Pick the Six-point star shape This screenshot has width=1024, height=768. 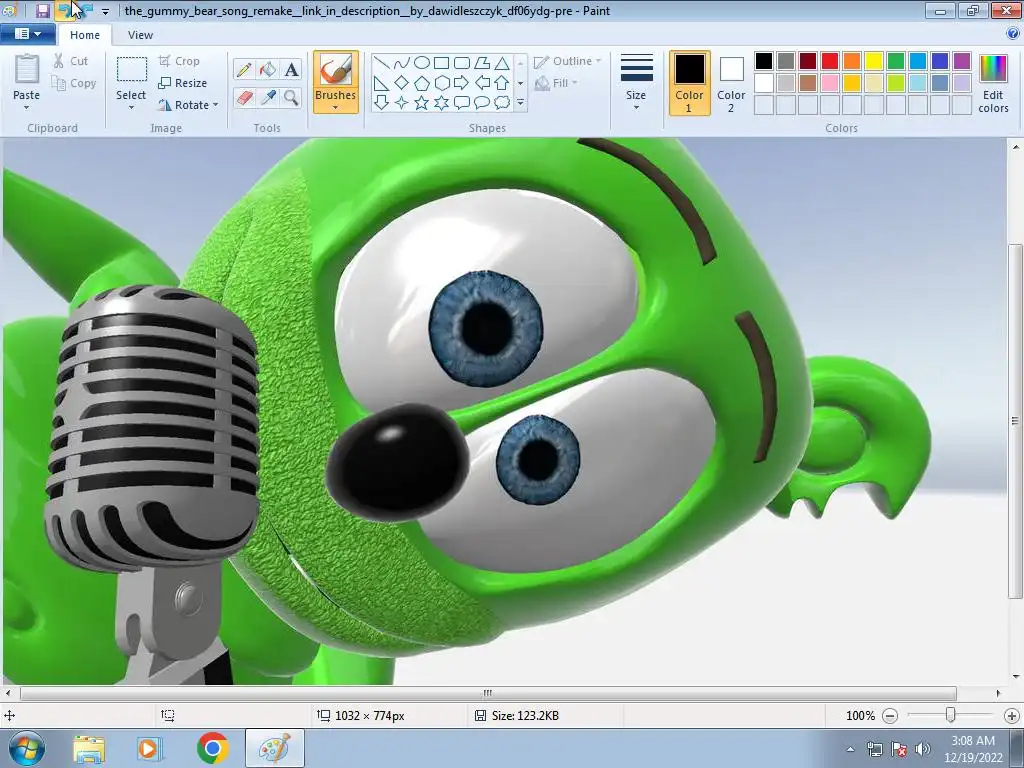[441, 103]
